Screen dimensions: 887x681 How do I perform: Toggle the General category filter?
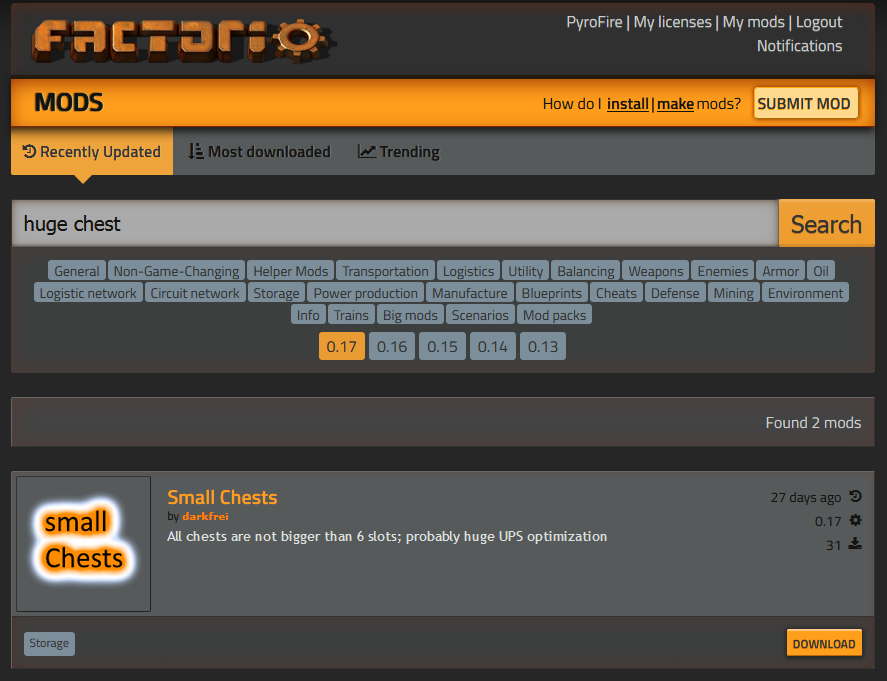(77, 271)
